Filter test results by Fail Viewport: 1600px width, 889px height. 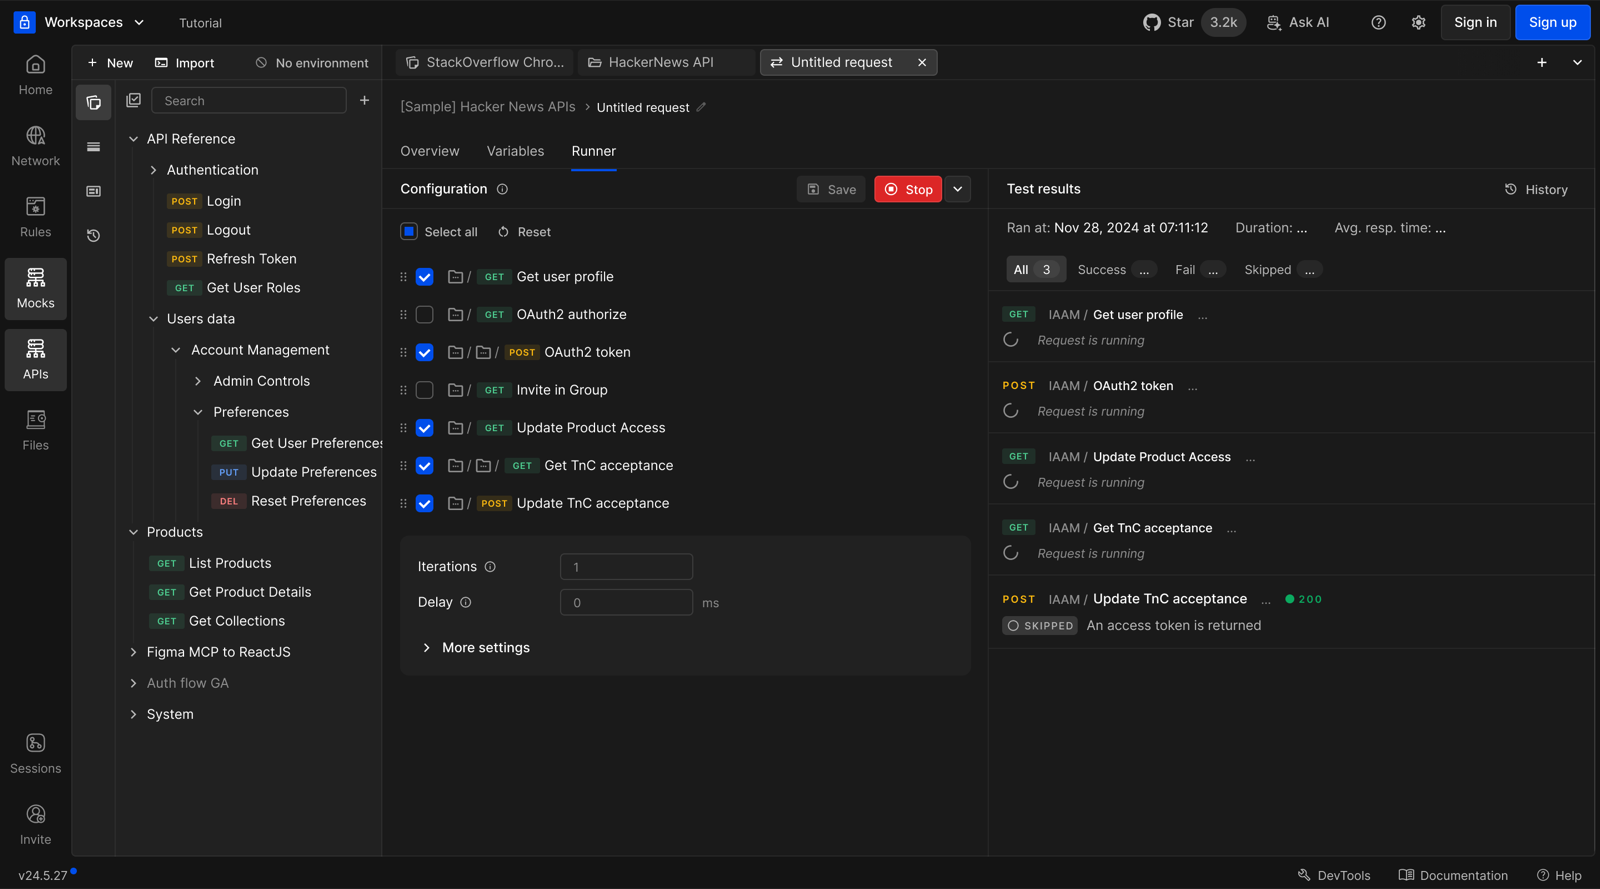[x=1198, y=270]
